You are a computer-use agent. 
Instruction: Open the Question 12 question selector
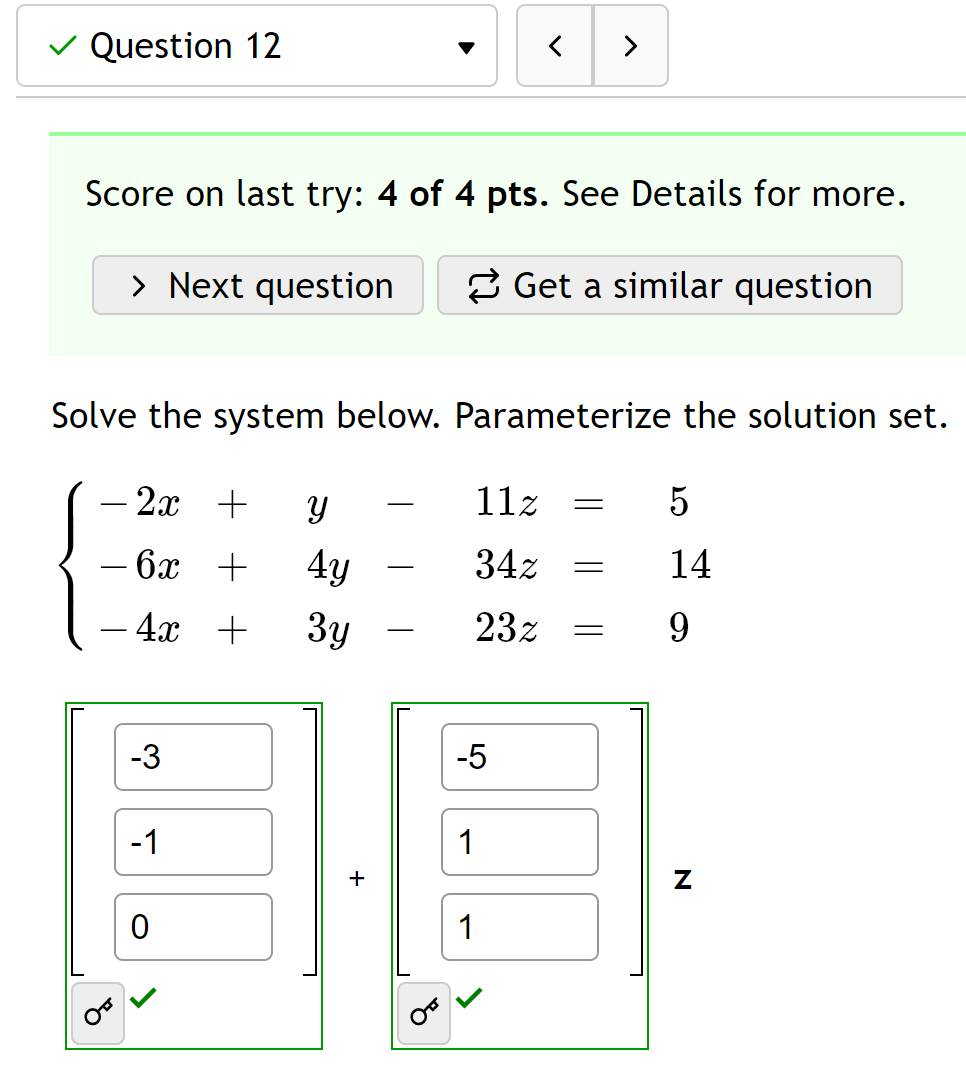pos(257,45)
